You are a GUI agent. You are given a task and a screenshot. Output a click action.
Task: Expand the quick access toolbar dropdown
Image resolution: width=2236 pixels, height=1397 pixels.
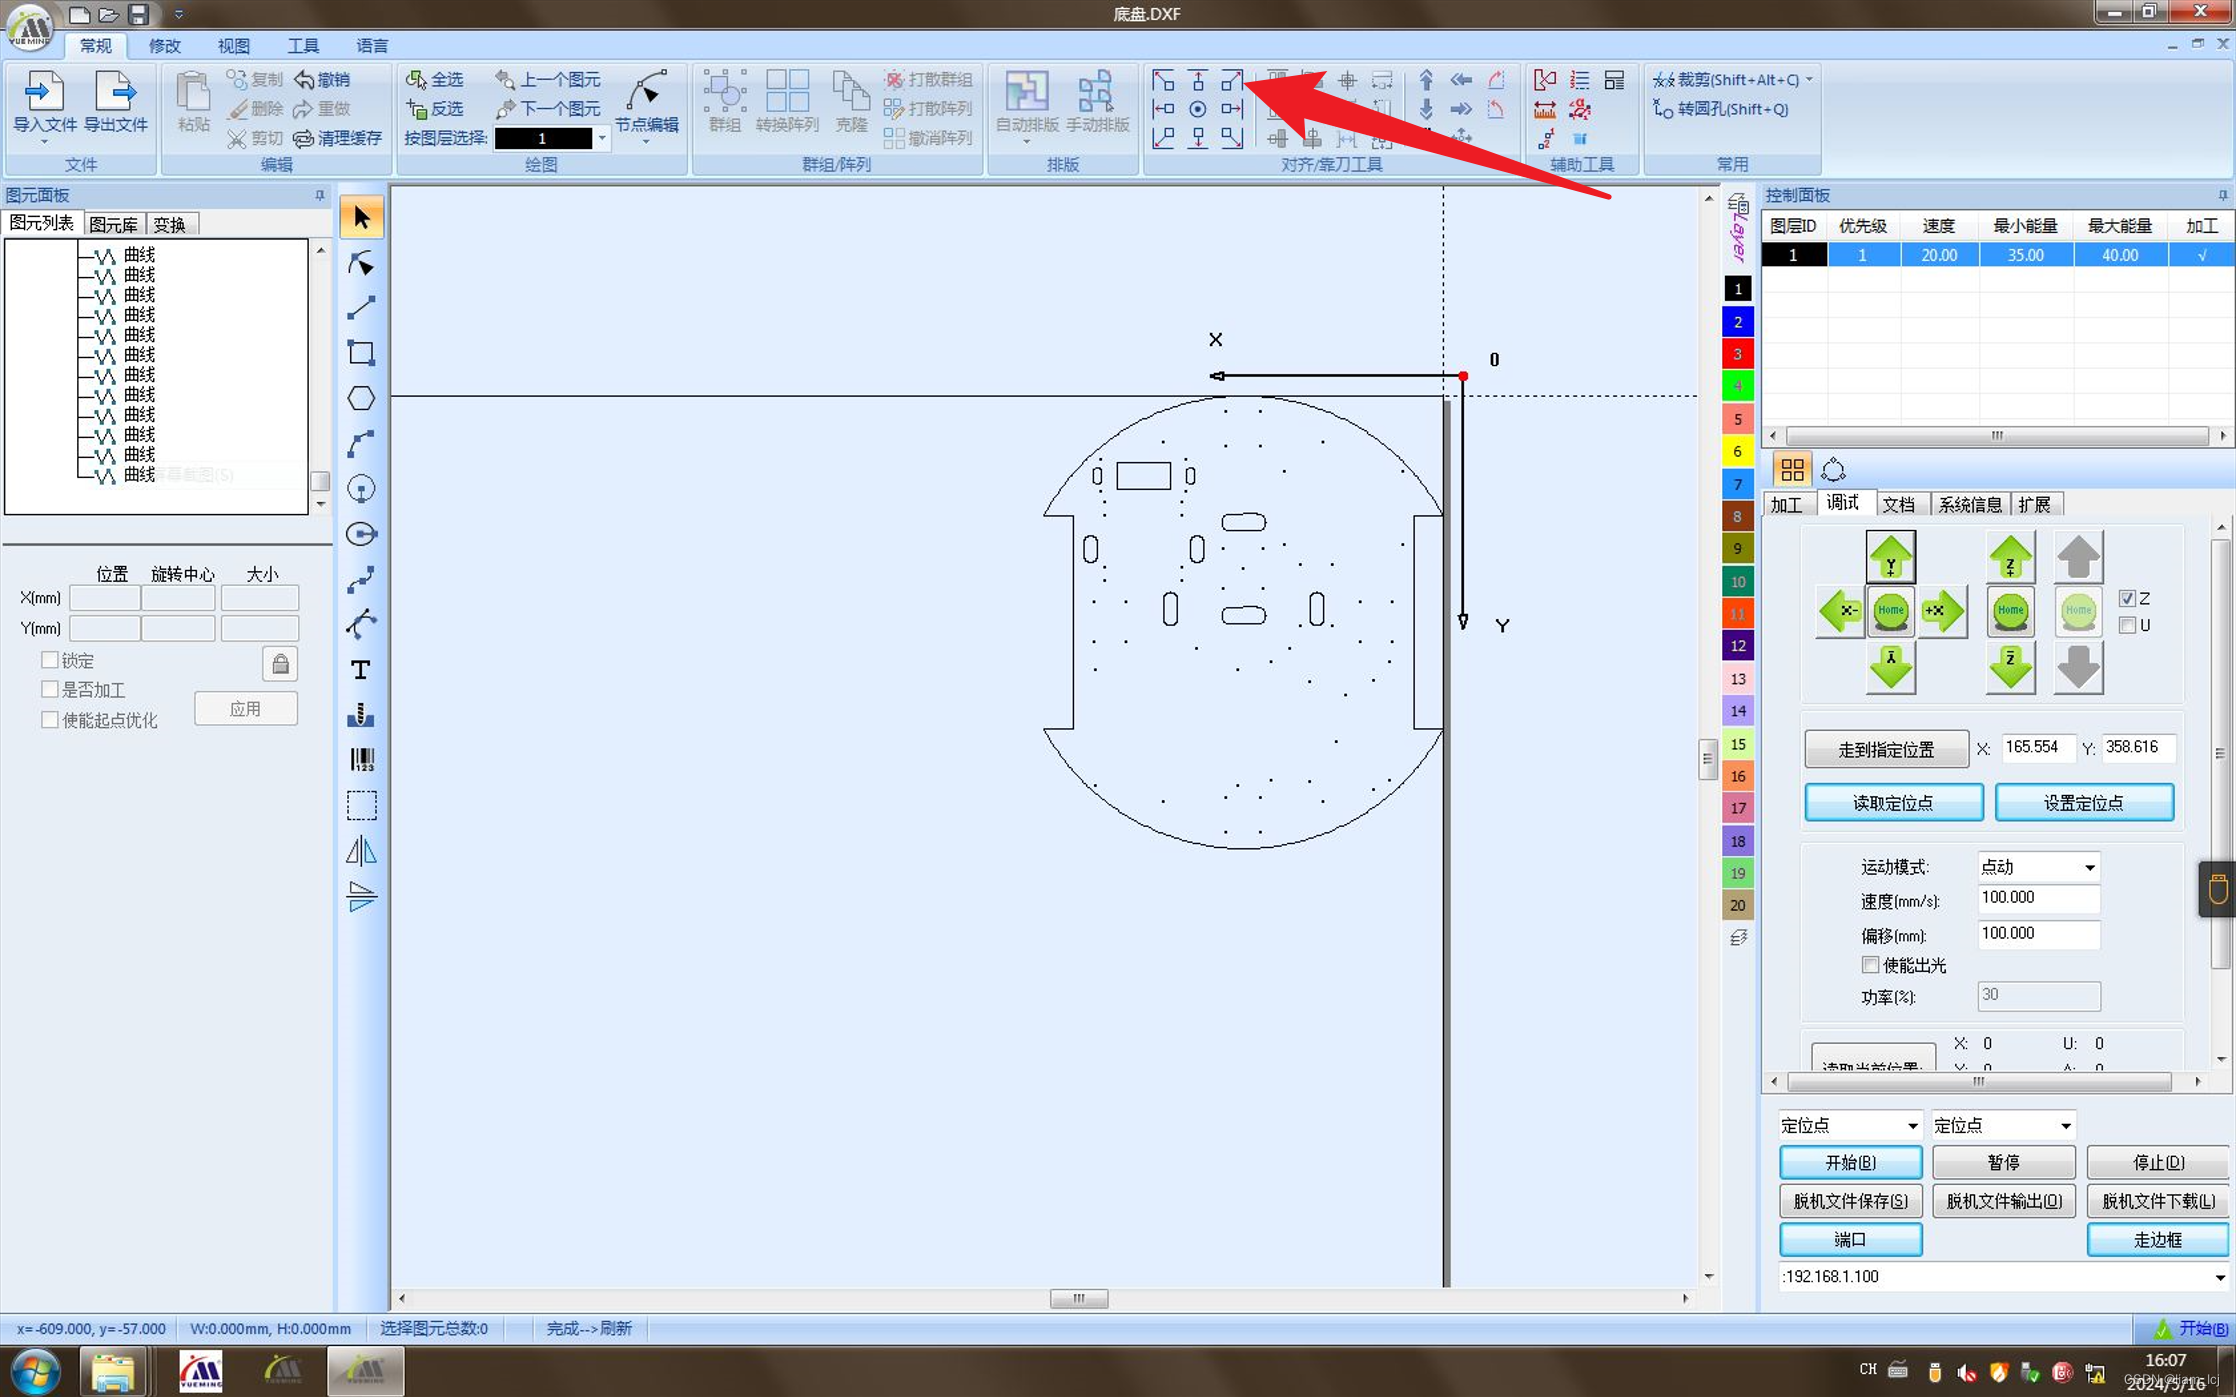[x=178, y=14]
